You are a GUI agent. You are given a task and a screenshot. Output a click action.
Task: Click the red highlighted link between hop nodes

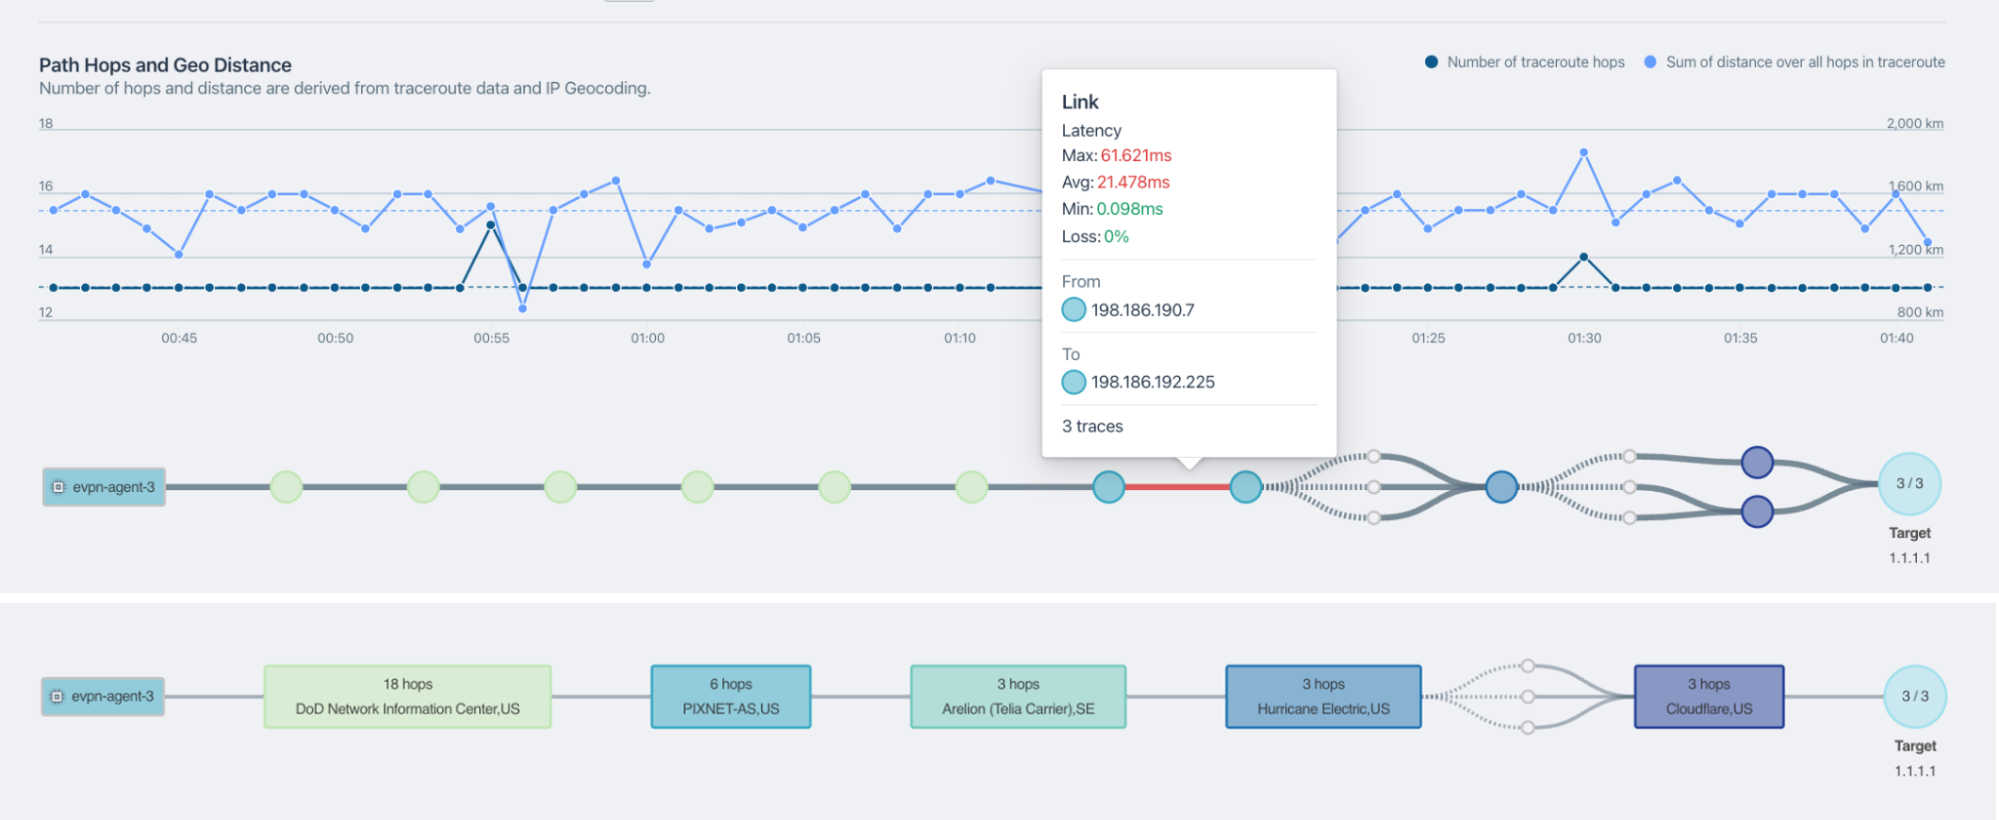point(1177,487)
